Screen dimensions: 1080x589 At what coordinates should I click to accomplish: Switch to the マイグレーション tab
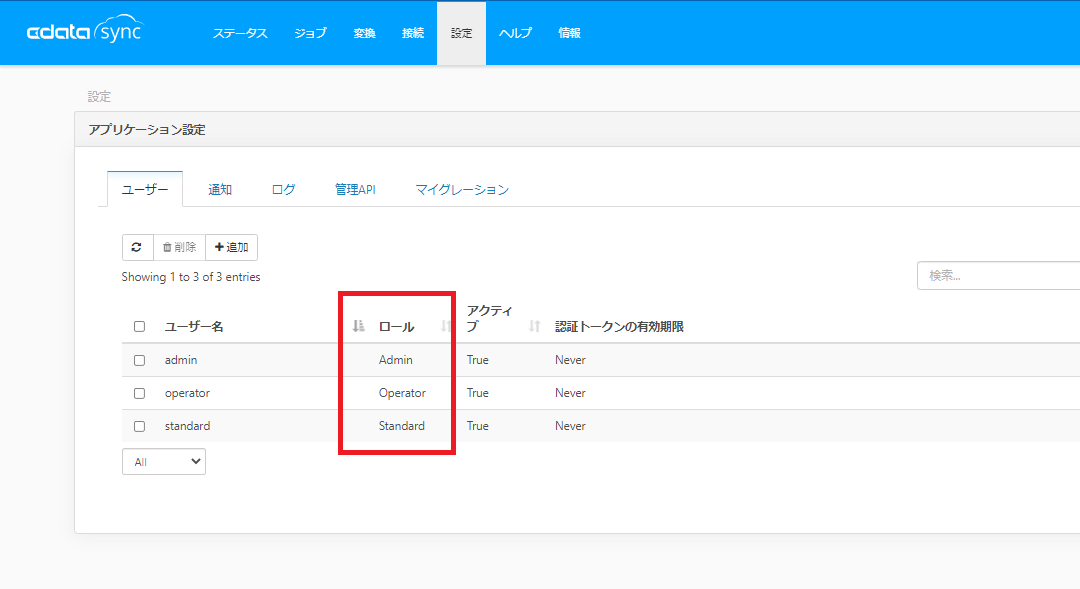462,190
